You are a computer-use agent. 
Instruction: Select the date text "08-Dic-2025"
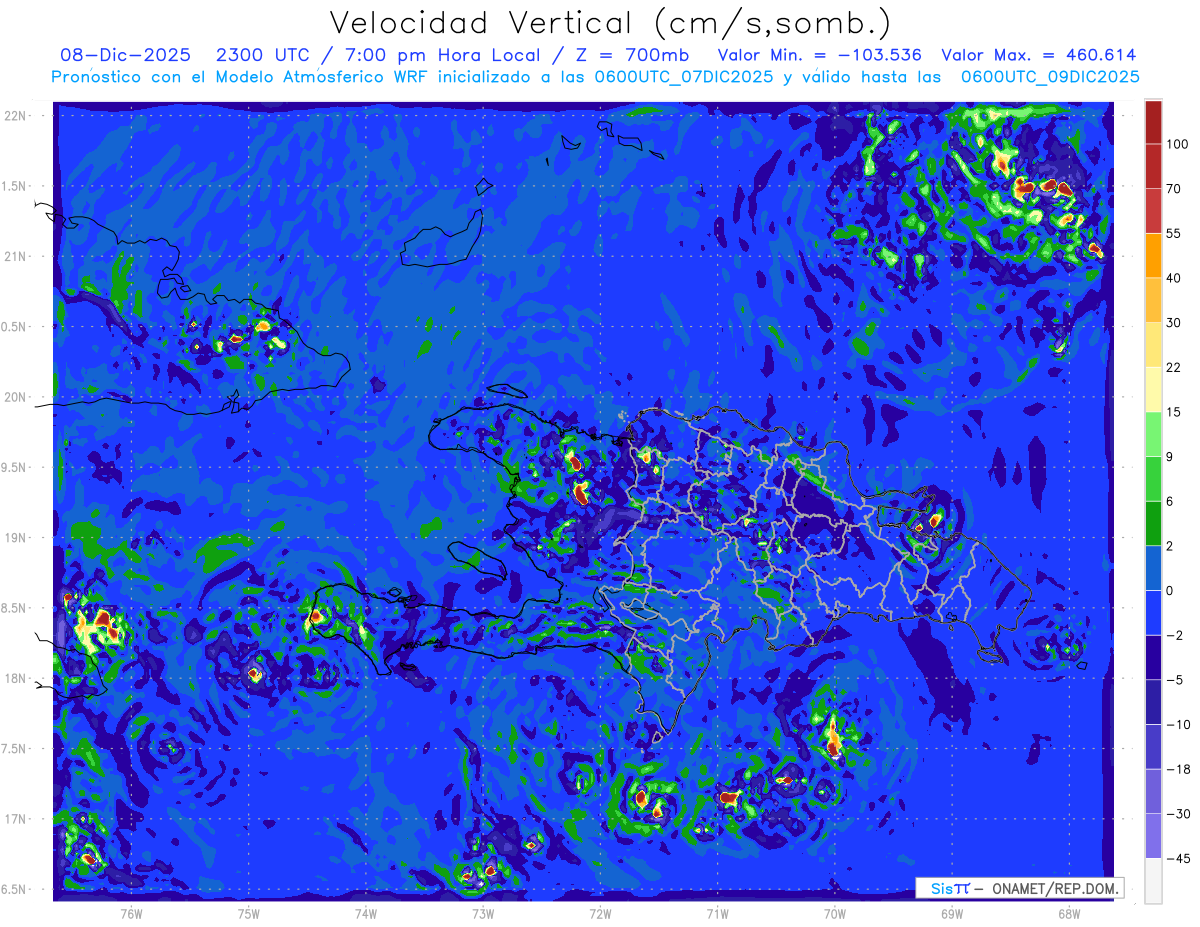(125, 55)
